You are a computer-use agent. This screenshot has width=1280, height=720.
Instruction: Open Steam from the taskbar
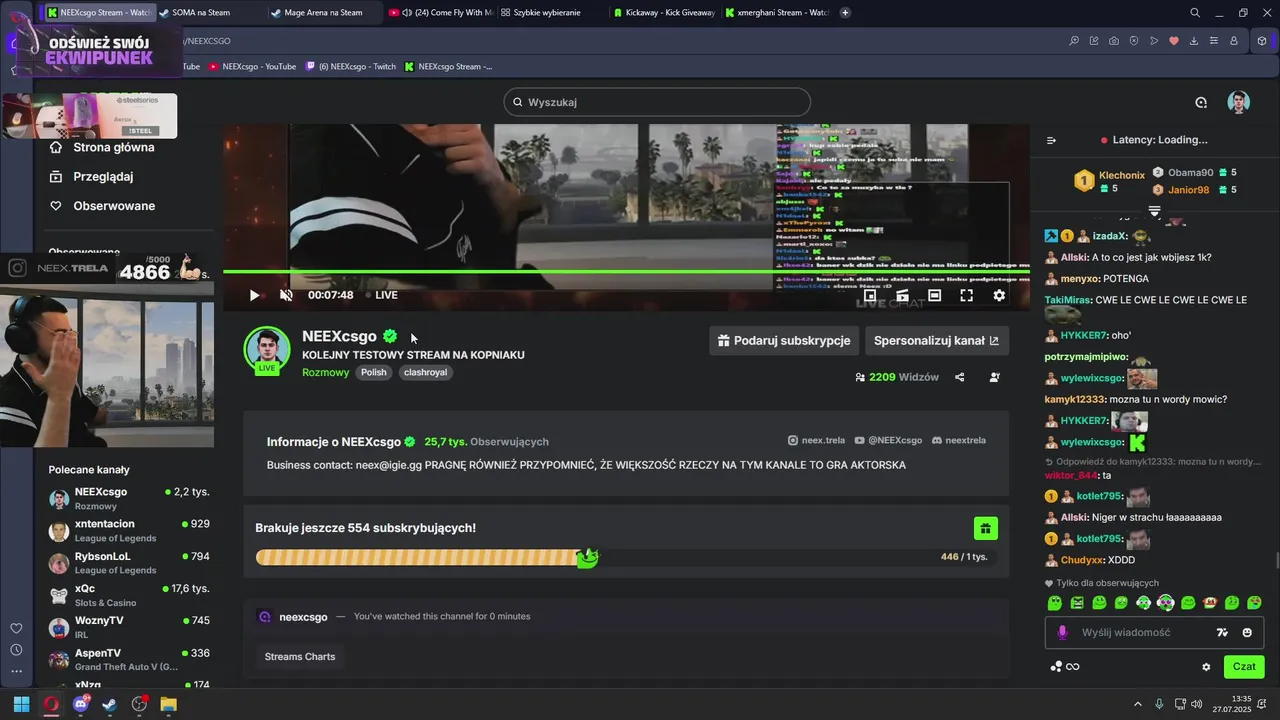110,704
